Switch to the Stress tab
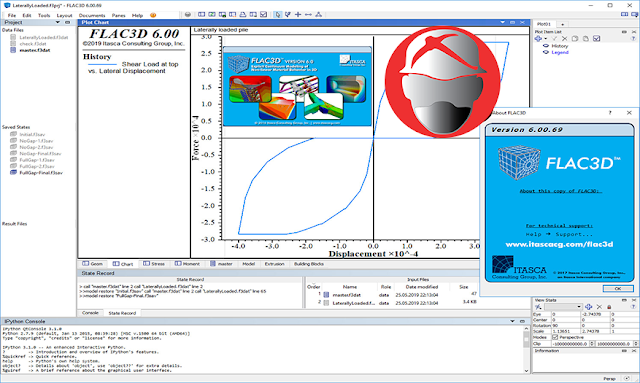 point(154,264)
